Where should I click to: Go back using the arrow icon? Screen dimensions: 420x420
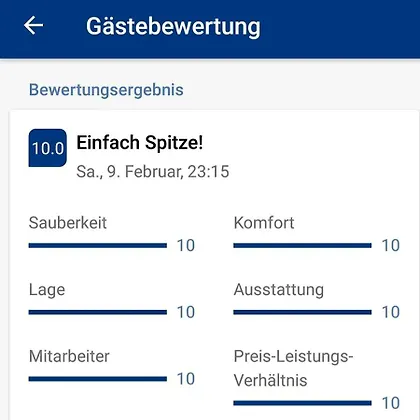point(33,26)
